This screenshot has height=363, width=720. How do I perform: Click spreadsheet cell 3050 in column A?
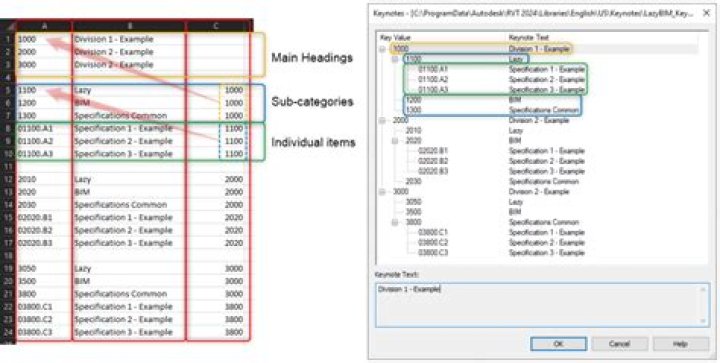pos(44,268)
